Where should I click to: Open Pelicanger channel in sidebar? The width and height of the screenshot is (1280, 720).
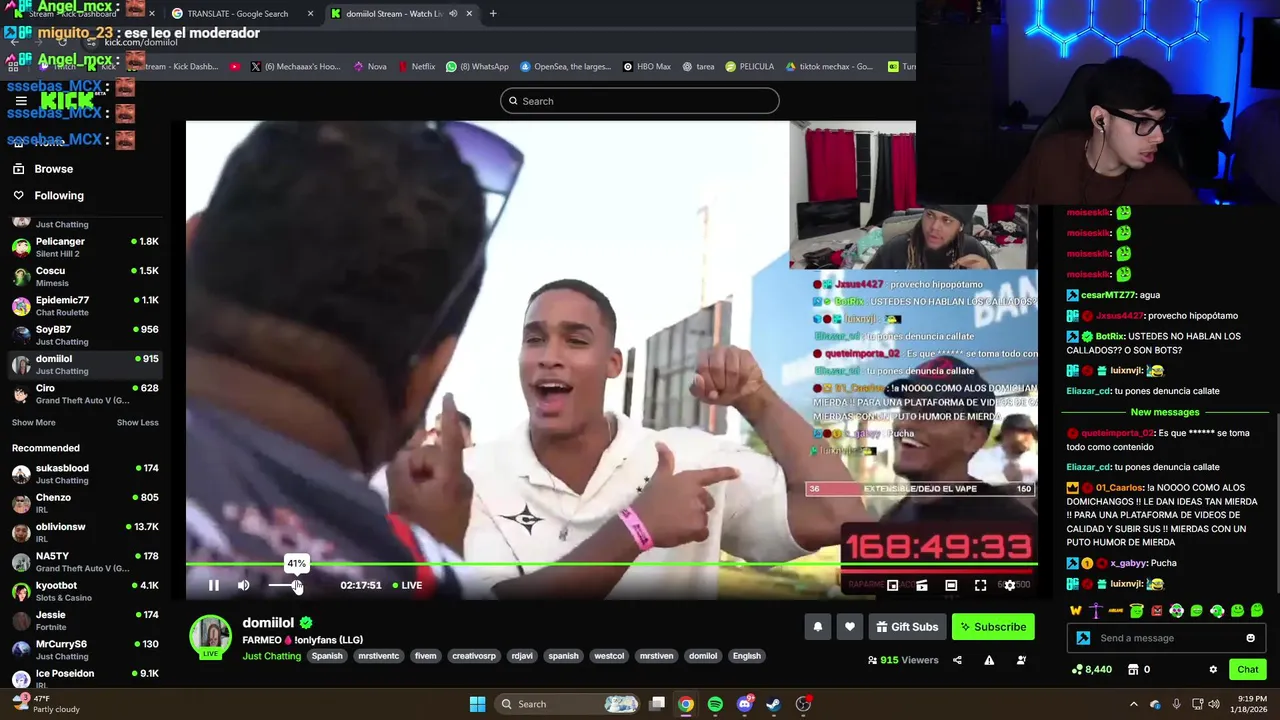pyautogui.click(x=84, y=247)
